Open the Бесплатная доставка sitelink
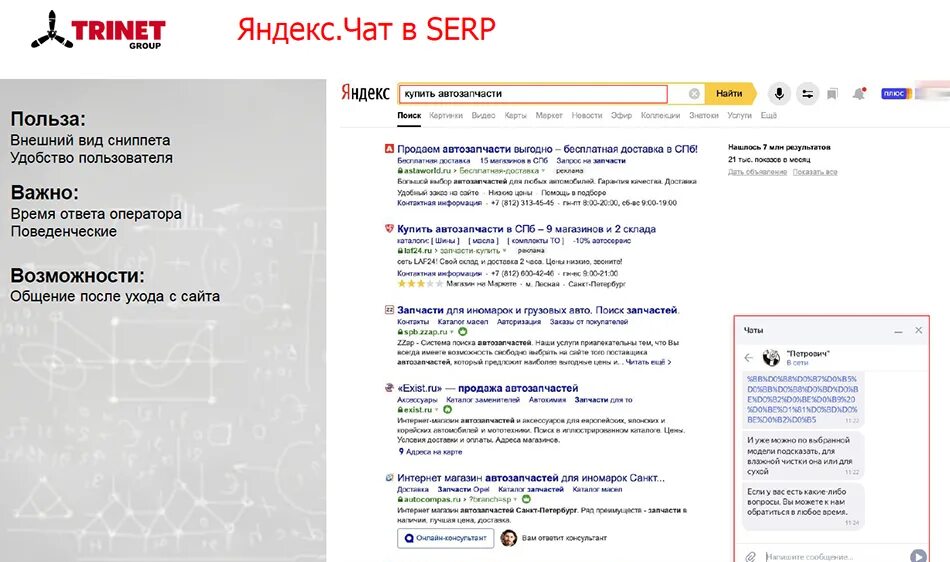The height and width of the screenshot is (562, 950). (434, 160)
